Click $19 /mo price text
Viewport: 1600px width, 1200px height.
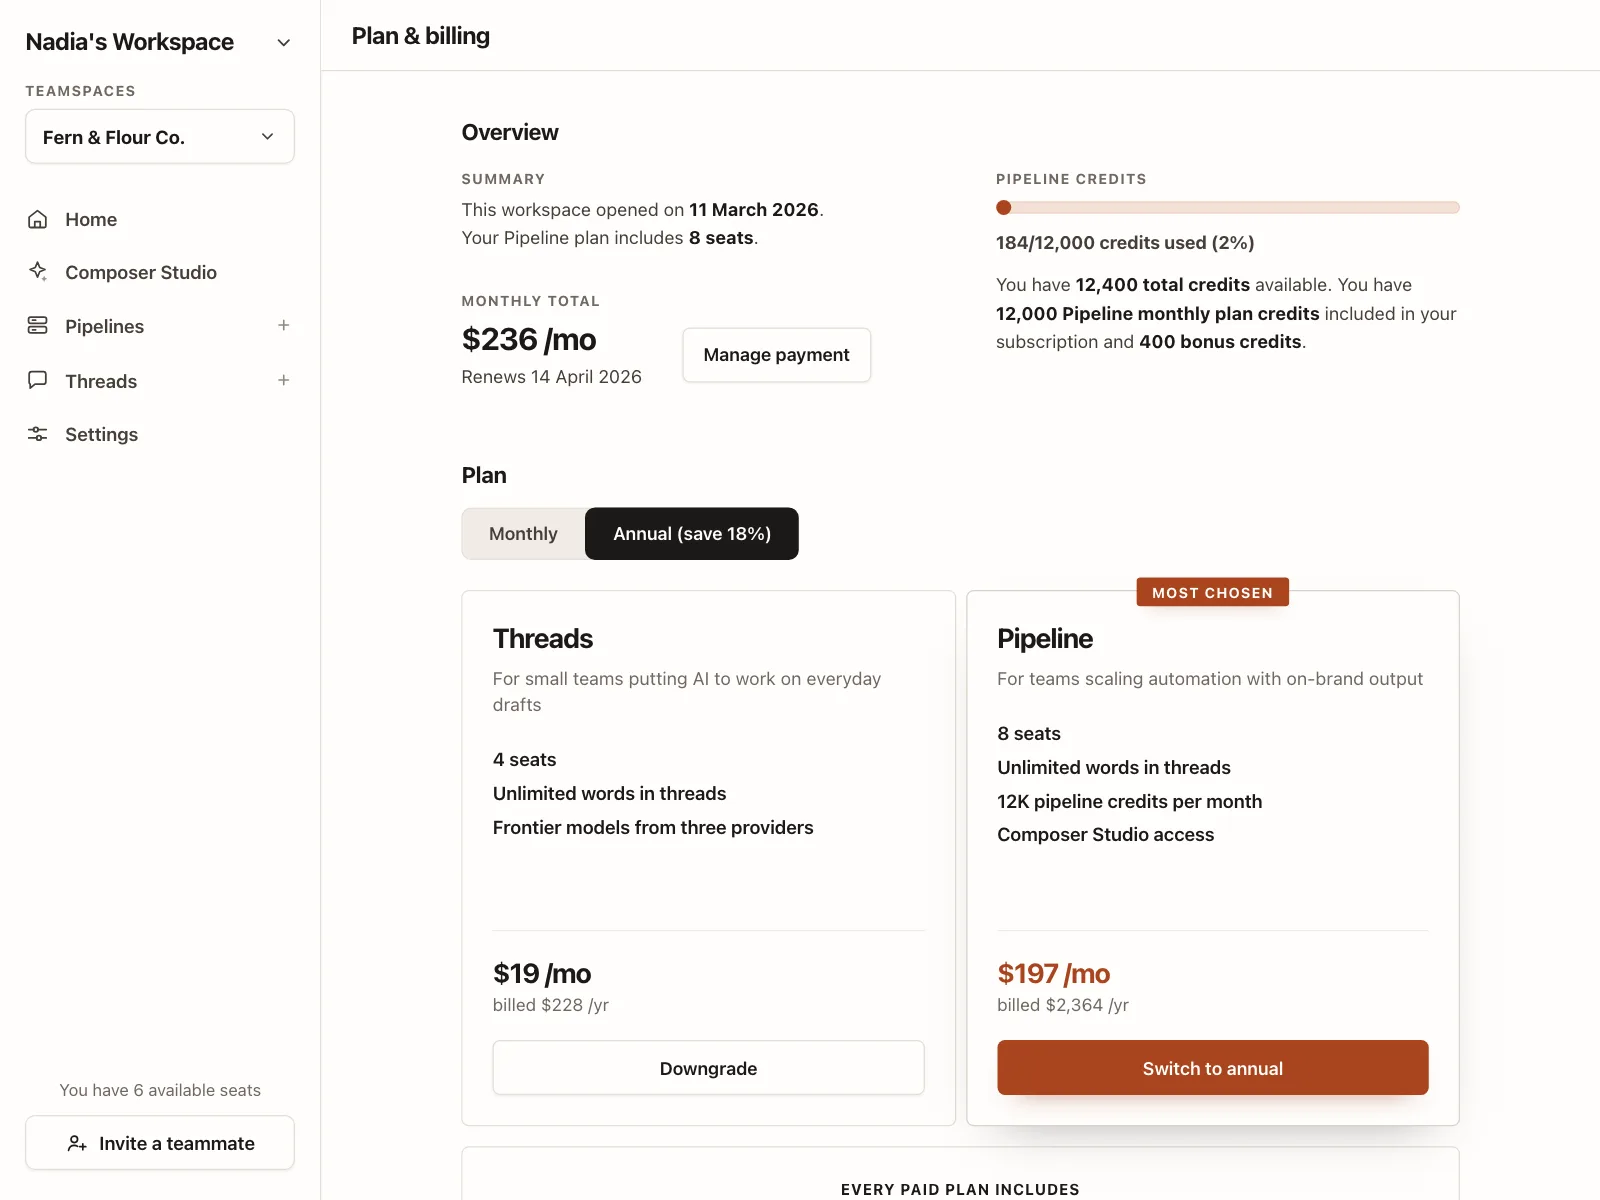(x=542, y=973)
